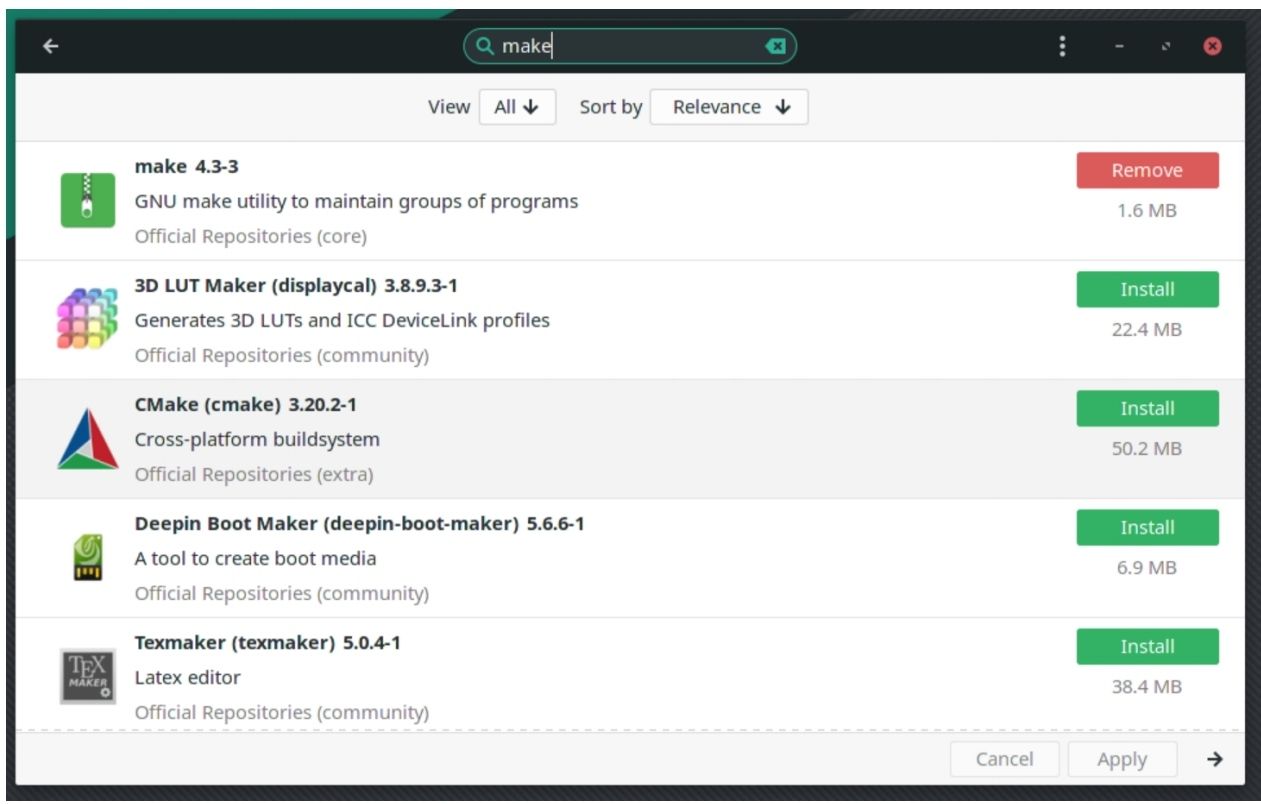
Task: Click 'Official Repositories (extra)' text
Action: click(x=254, y=474)
